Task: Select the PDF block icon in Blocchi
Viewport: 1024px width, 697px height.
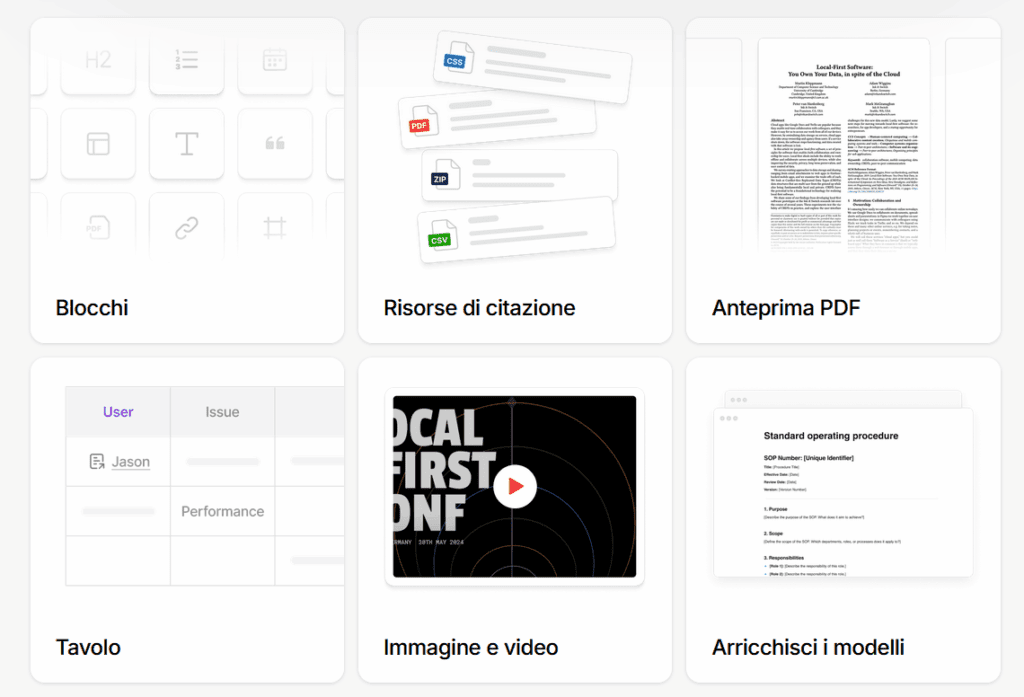Action: click(x=98, y=228)
